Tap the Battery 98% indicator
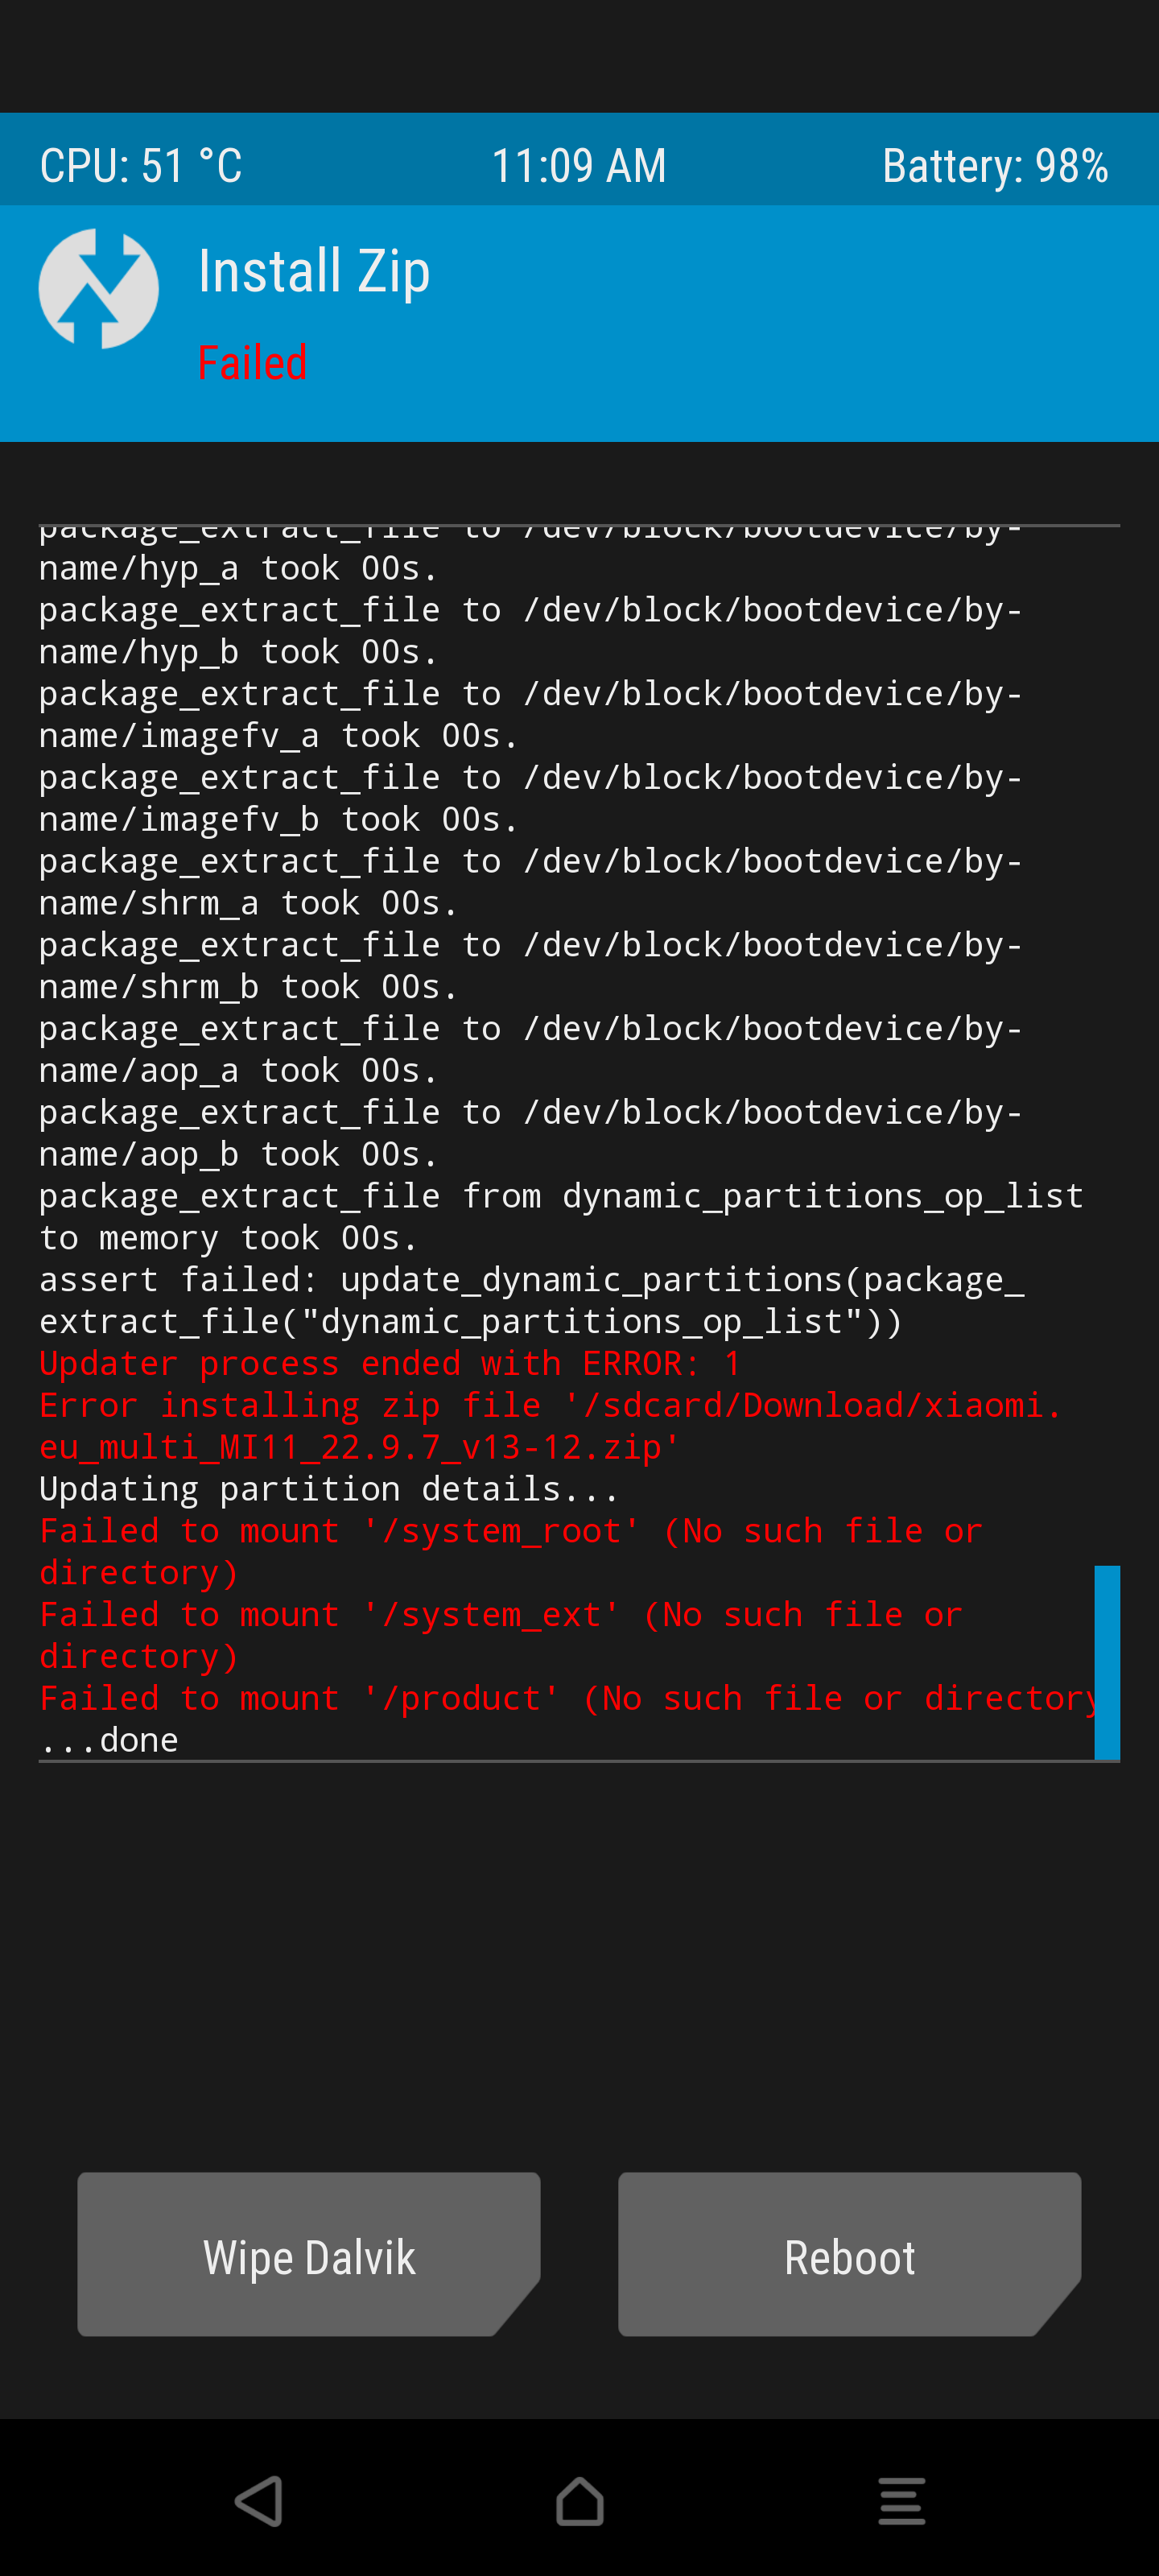This screenshot has width=1159, height=2576. pos(995,165)
